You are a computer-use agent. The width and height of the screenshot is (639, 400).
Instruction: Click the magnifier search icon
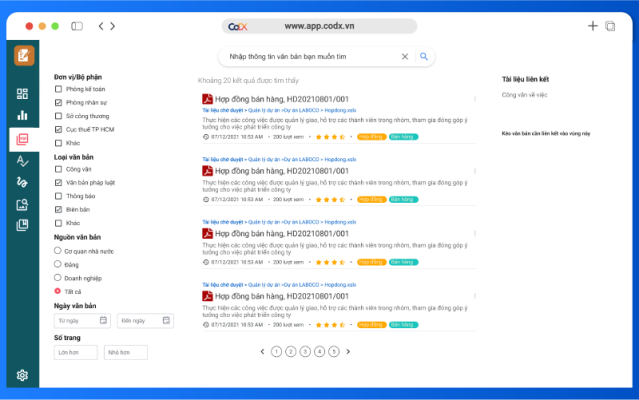point(424,57)
